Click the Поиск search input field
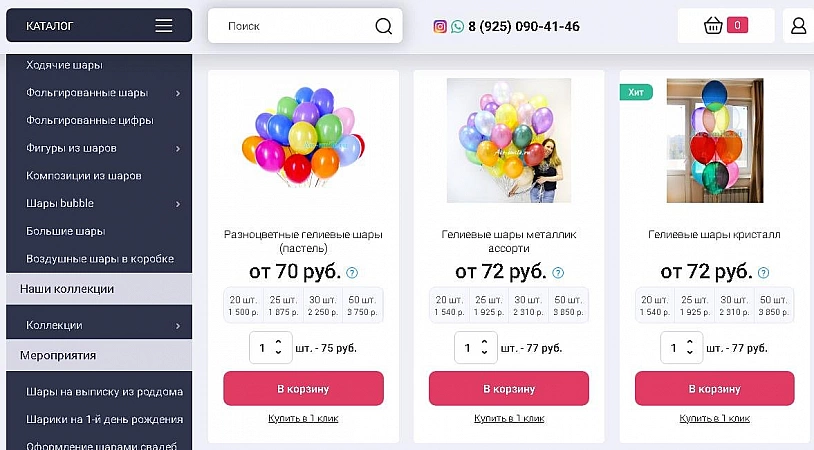Image resolution: width=814 pixels, height=450 pixels. click(x=295, y=26)
